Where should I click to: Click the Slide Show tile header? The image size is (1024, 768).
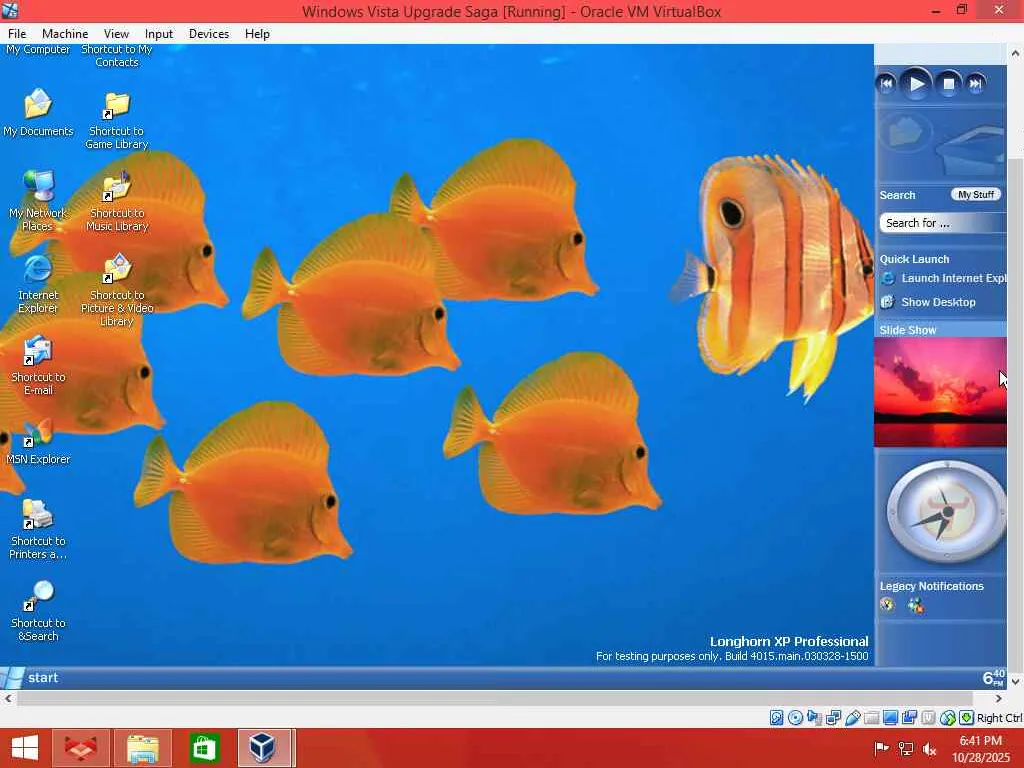[940, 330]
